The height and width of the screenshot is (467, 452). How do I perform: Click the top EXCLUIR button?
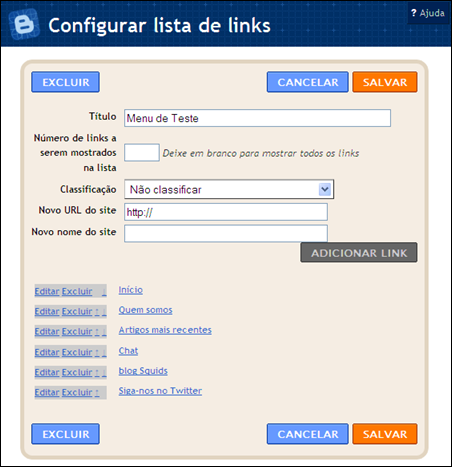click(x=65, y=82)
